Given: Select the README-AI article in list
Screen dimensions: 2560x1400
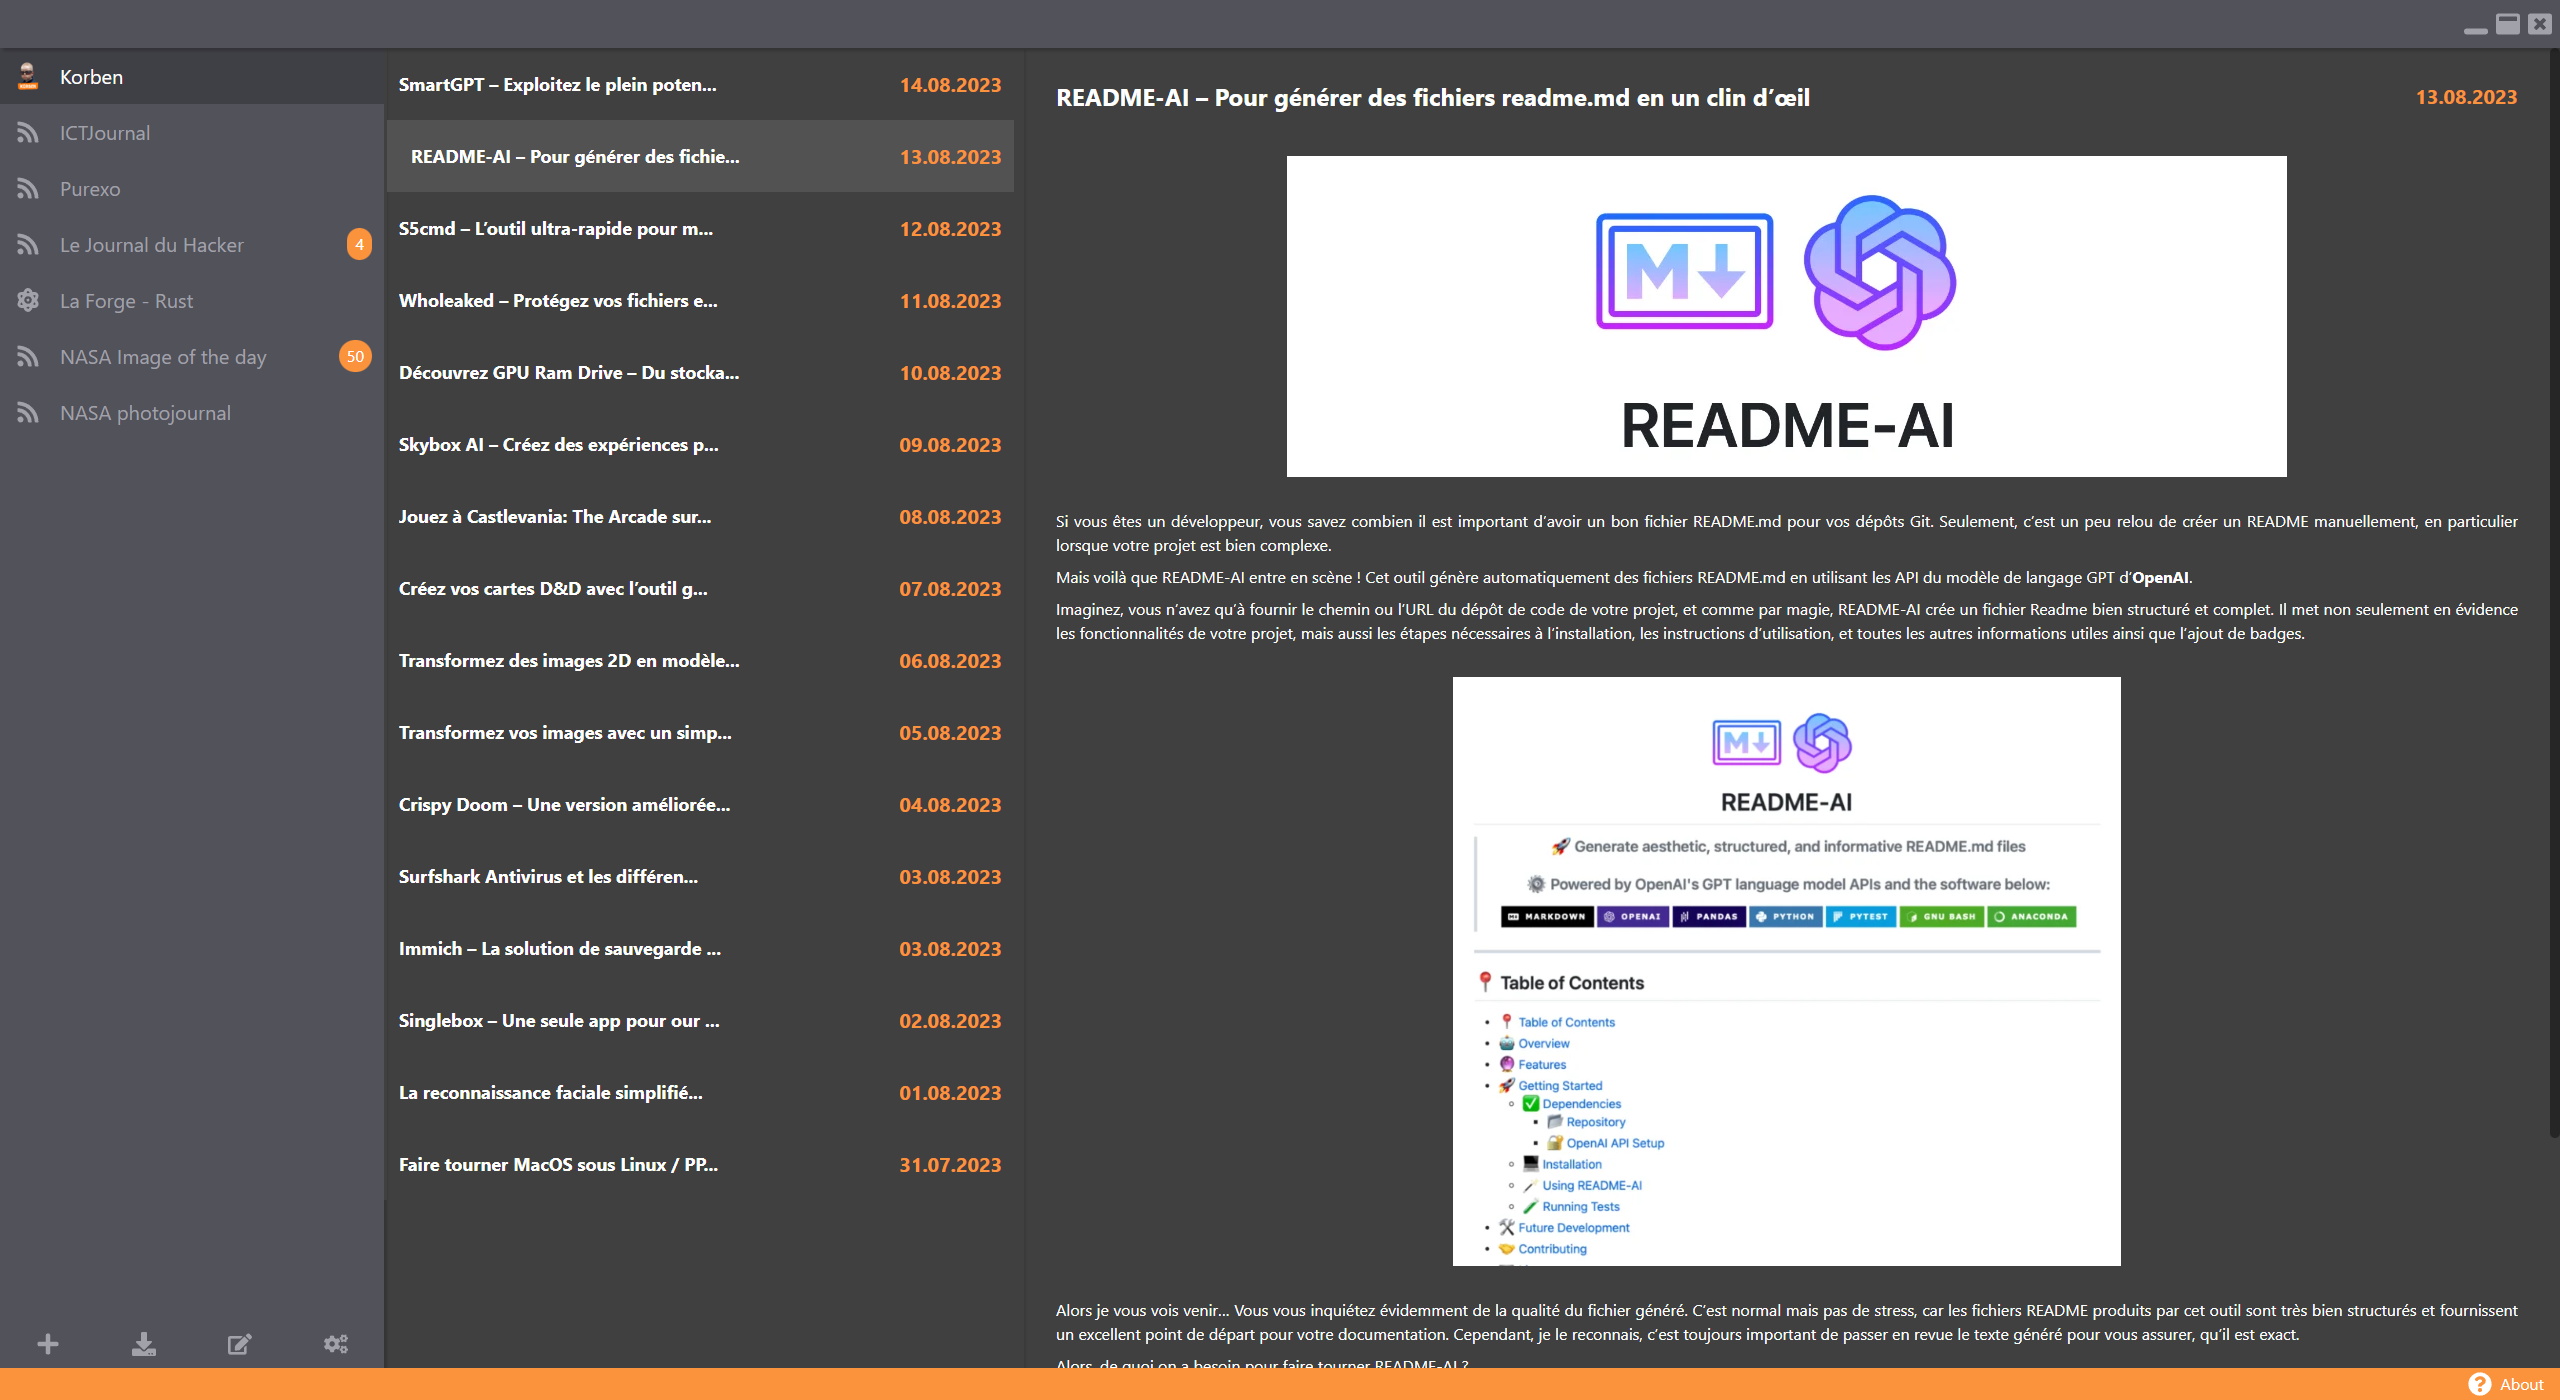Looking at the screenshot, I should (700, 157).
